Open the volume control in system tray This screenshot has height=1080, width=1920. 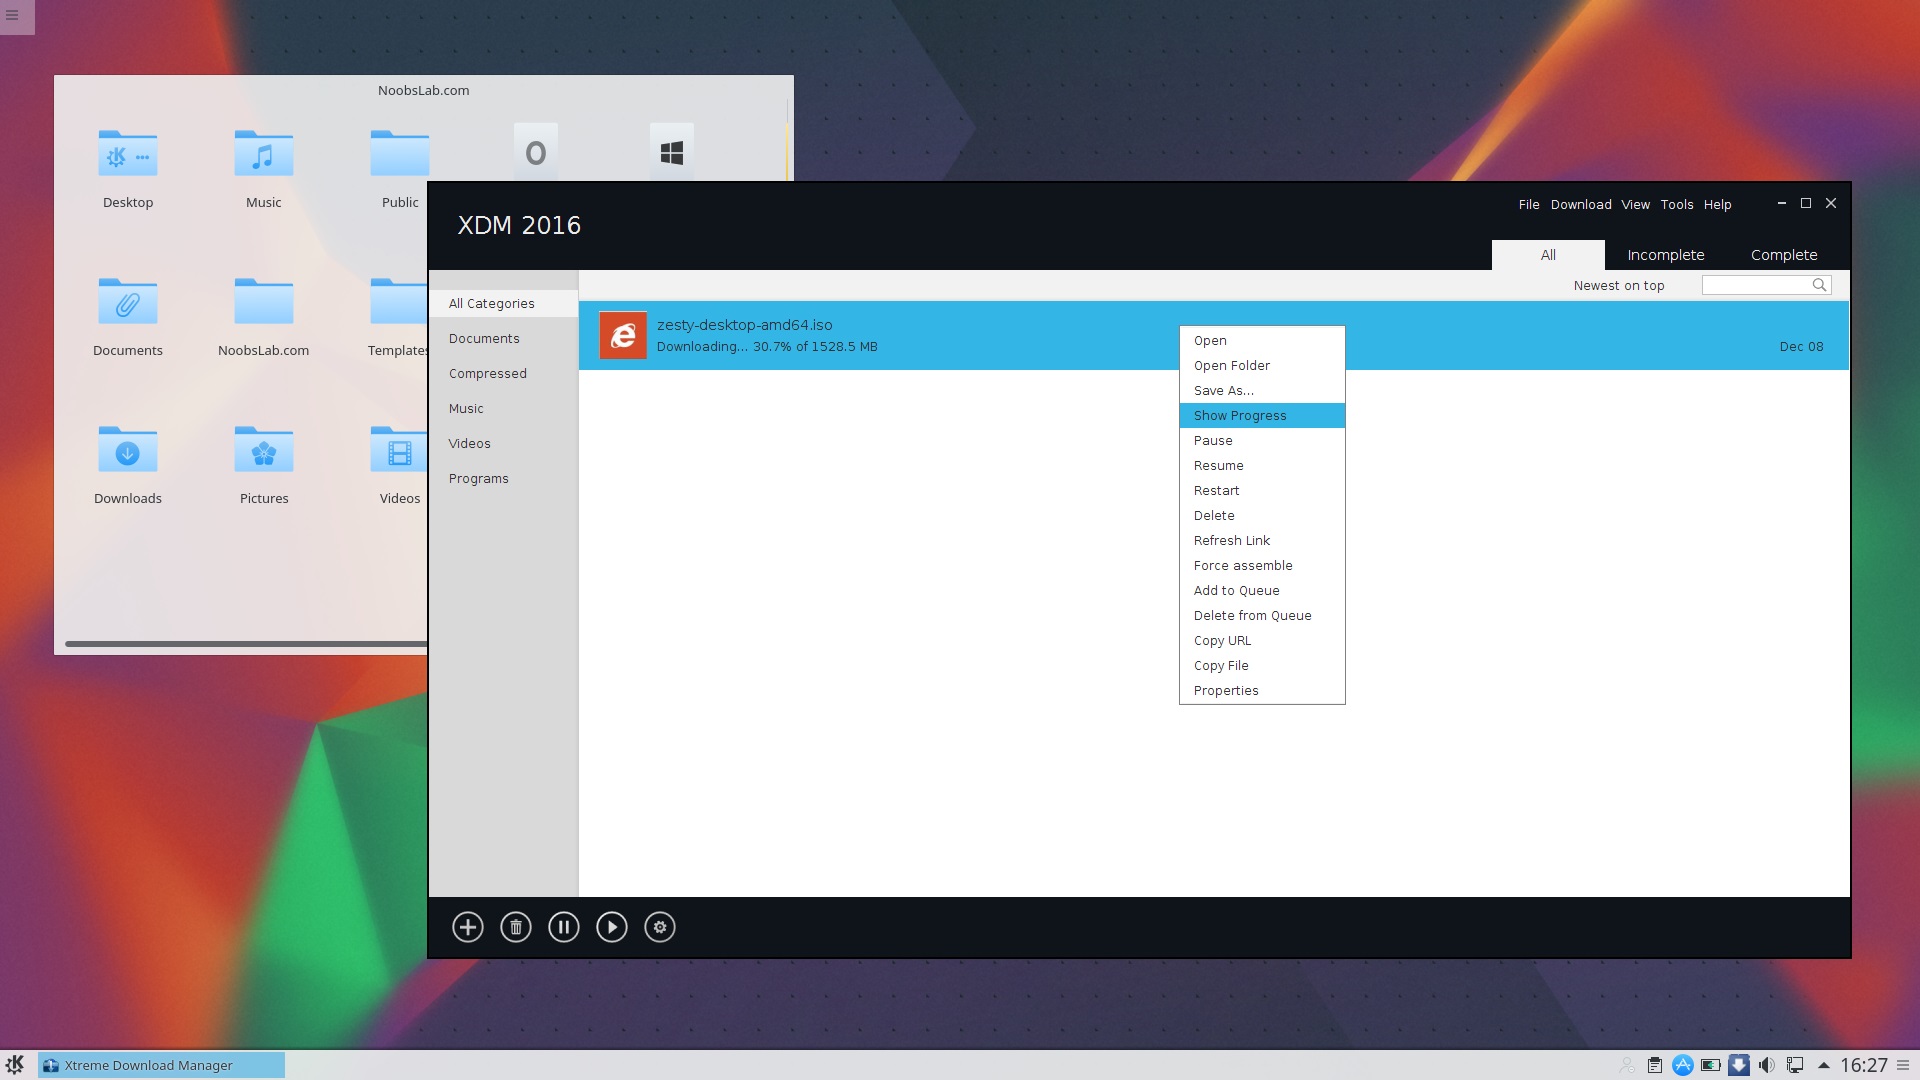[x=1767, y=1065]
